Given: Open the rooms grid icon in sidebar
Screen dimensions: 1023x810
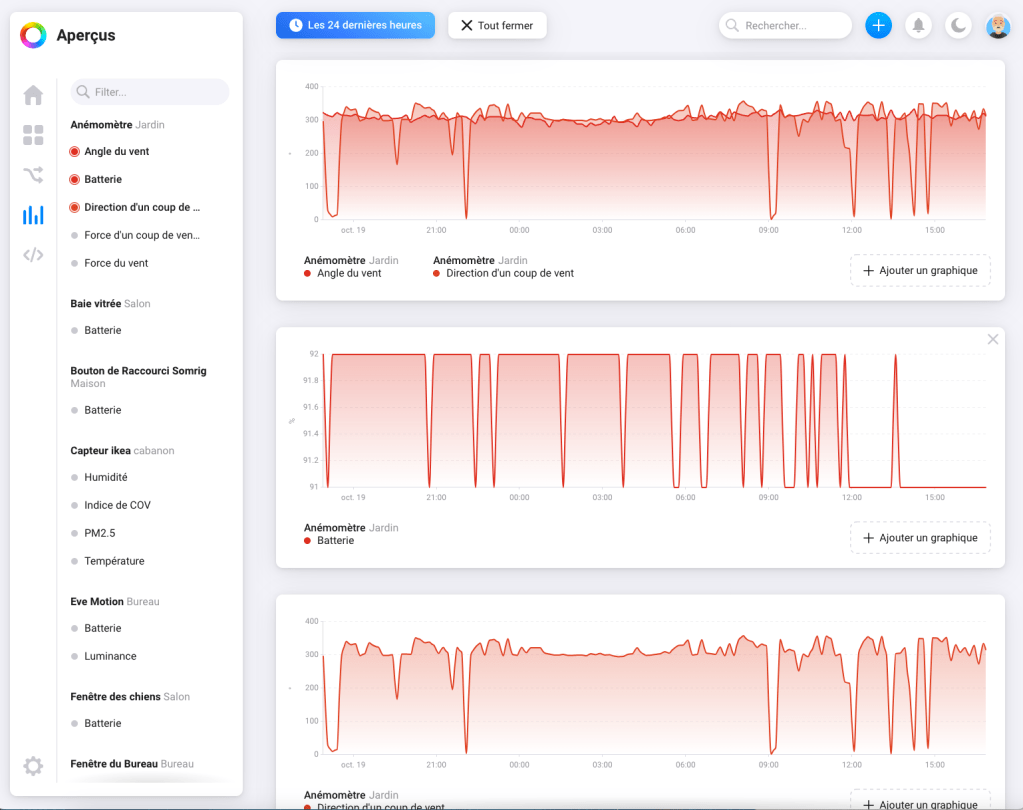Looking at the screenshot, I should [33, 135].
